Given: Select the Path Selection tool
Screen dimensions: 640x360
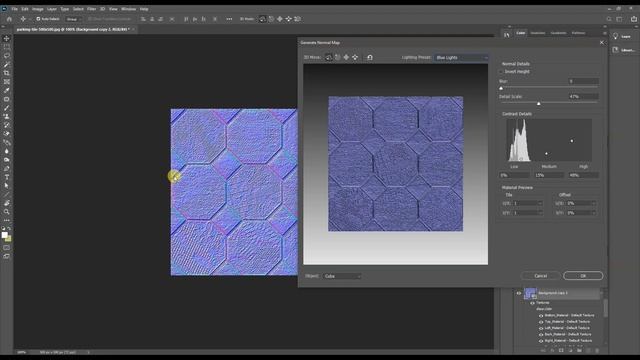Looking at the screenshot, I should point(7,185).
